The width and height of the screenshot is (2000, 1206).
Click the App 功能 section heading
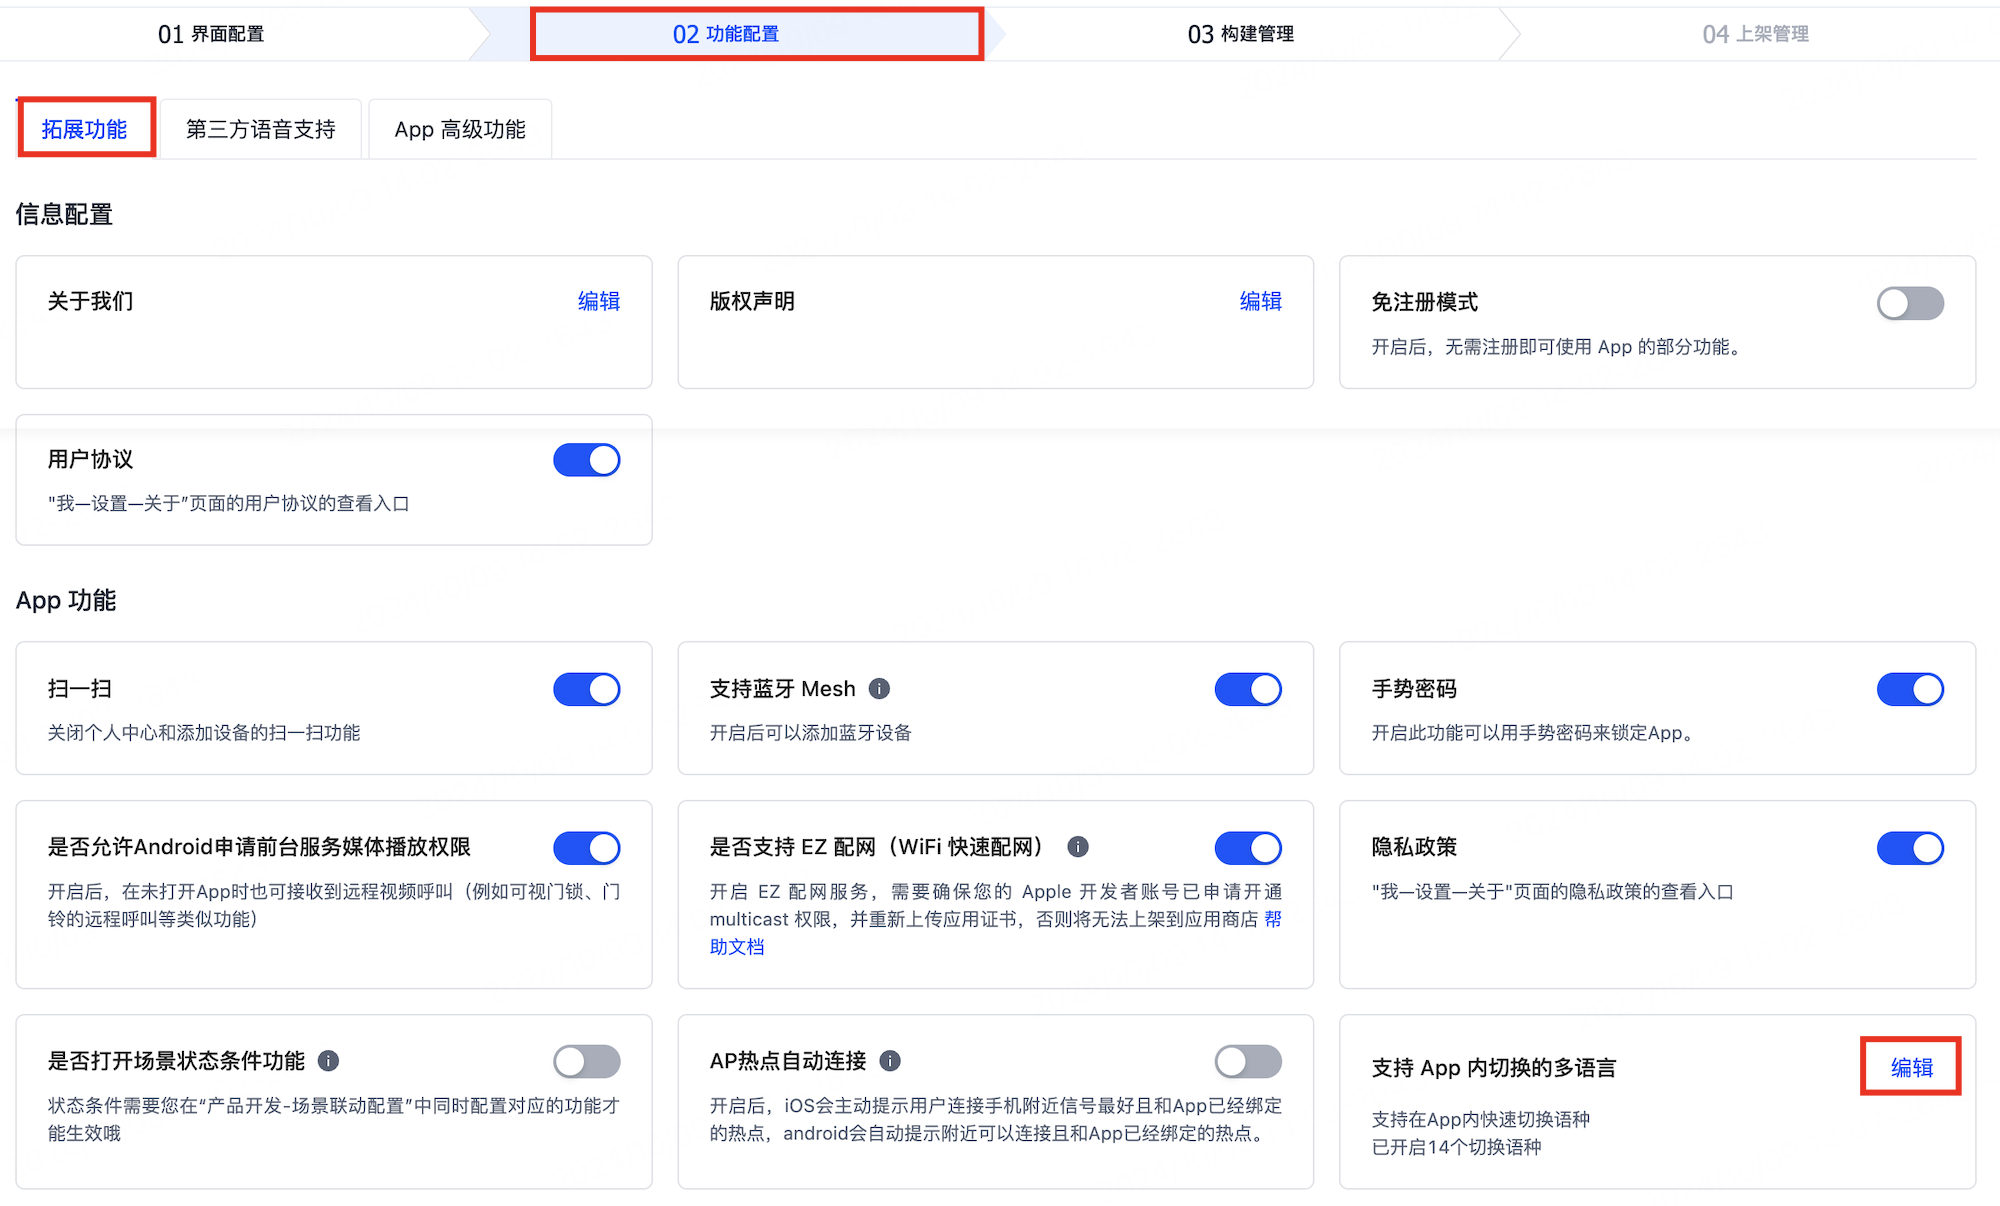[66, 600]
